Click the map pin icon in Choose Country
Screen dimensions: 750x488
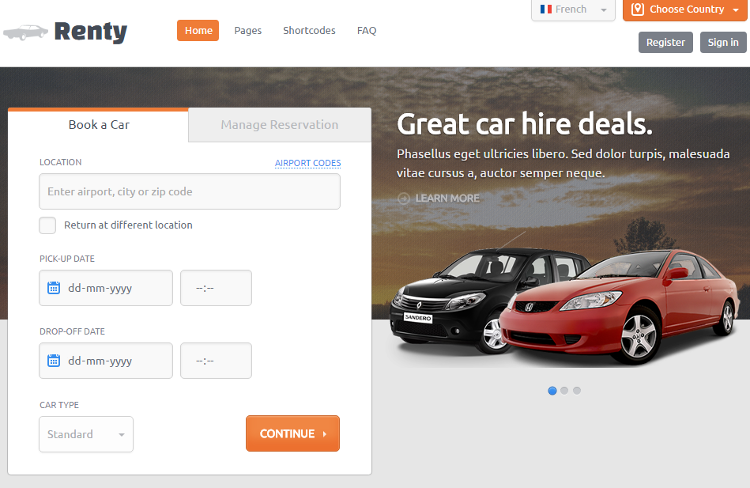[x=637, y=9]
